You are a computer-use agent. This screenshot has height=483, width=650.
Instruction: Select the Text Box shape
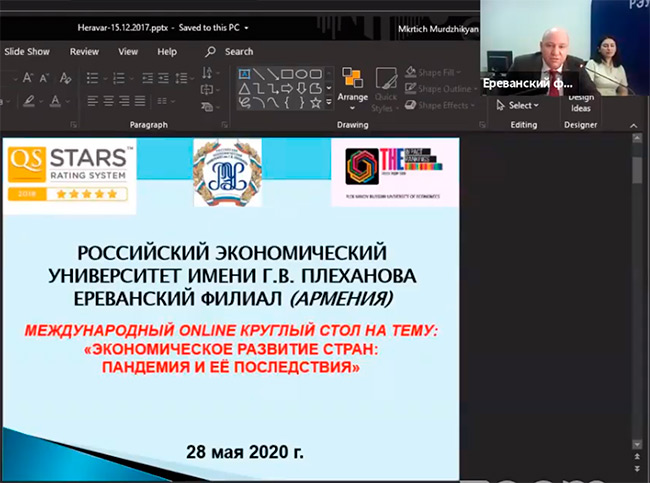[x=245, y=74]
